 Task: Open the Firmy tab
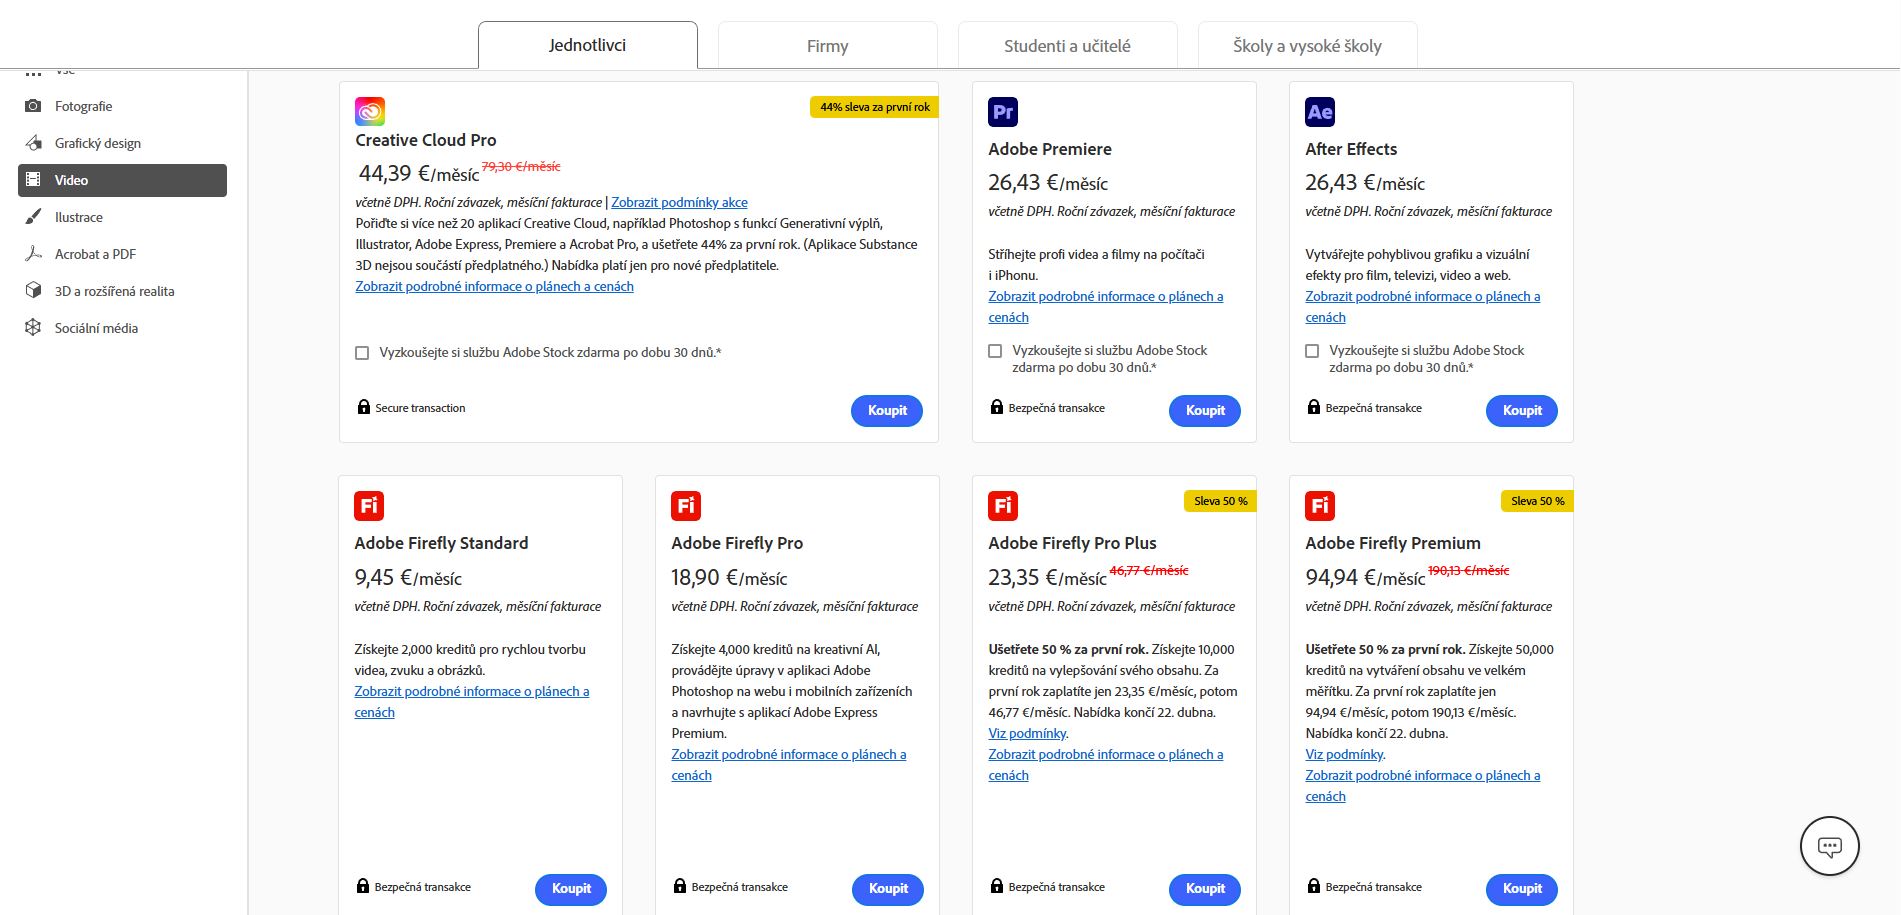click(828, 46)
